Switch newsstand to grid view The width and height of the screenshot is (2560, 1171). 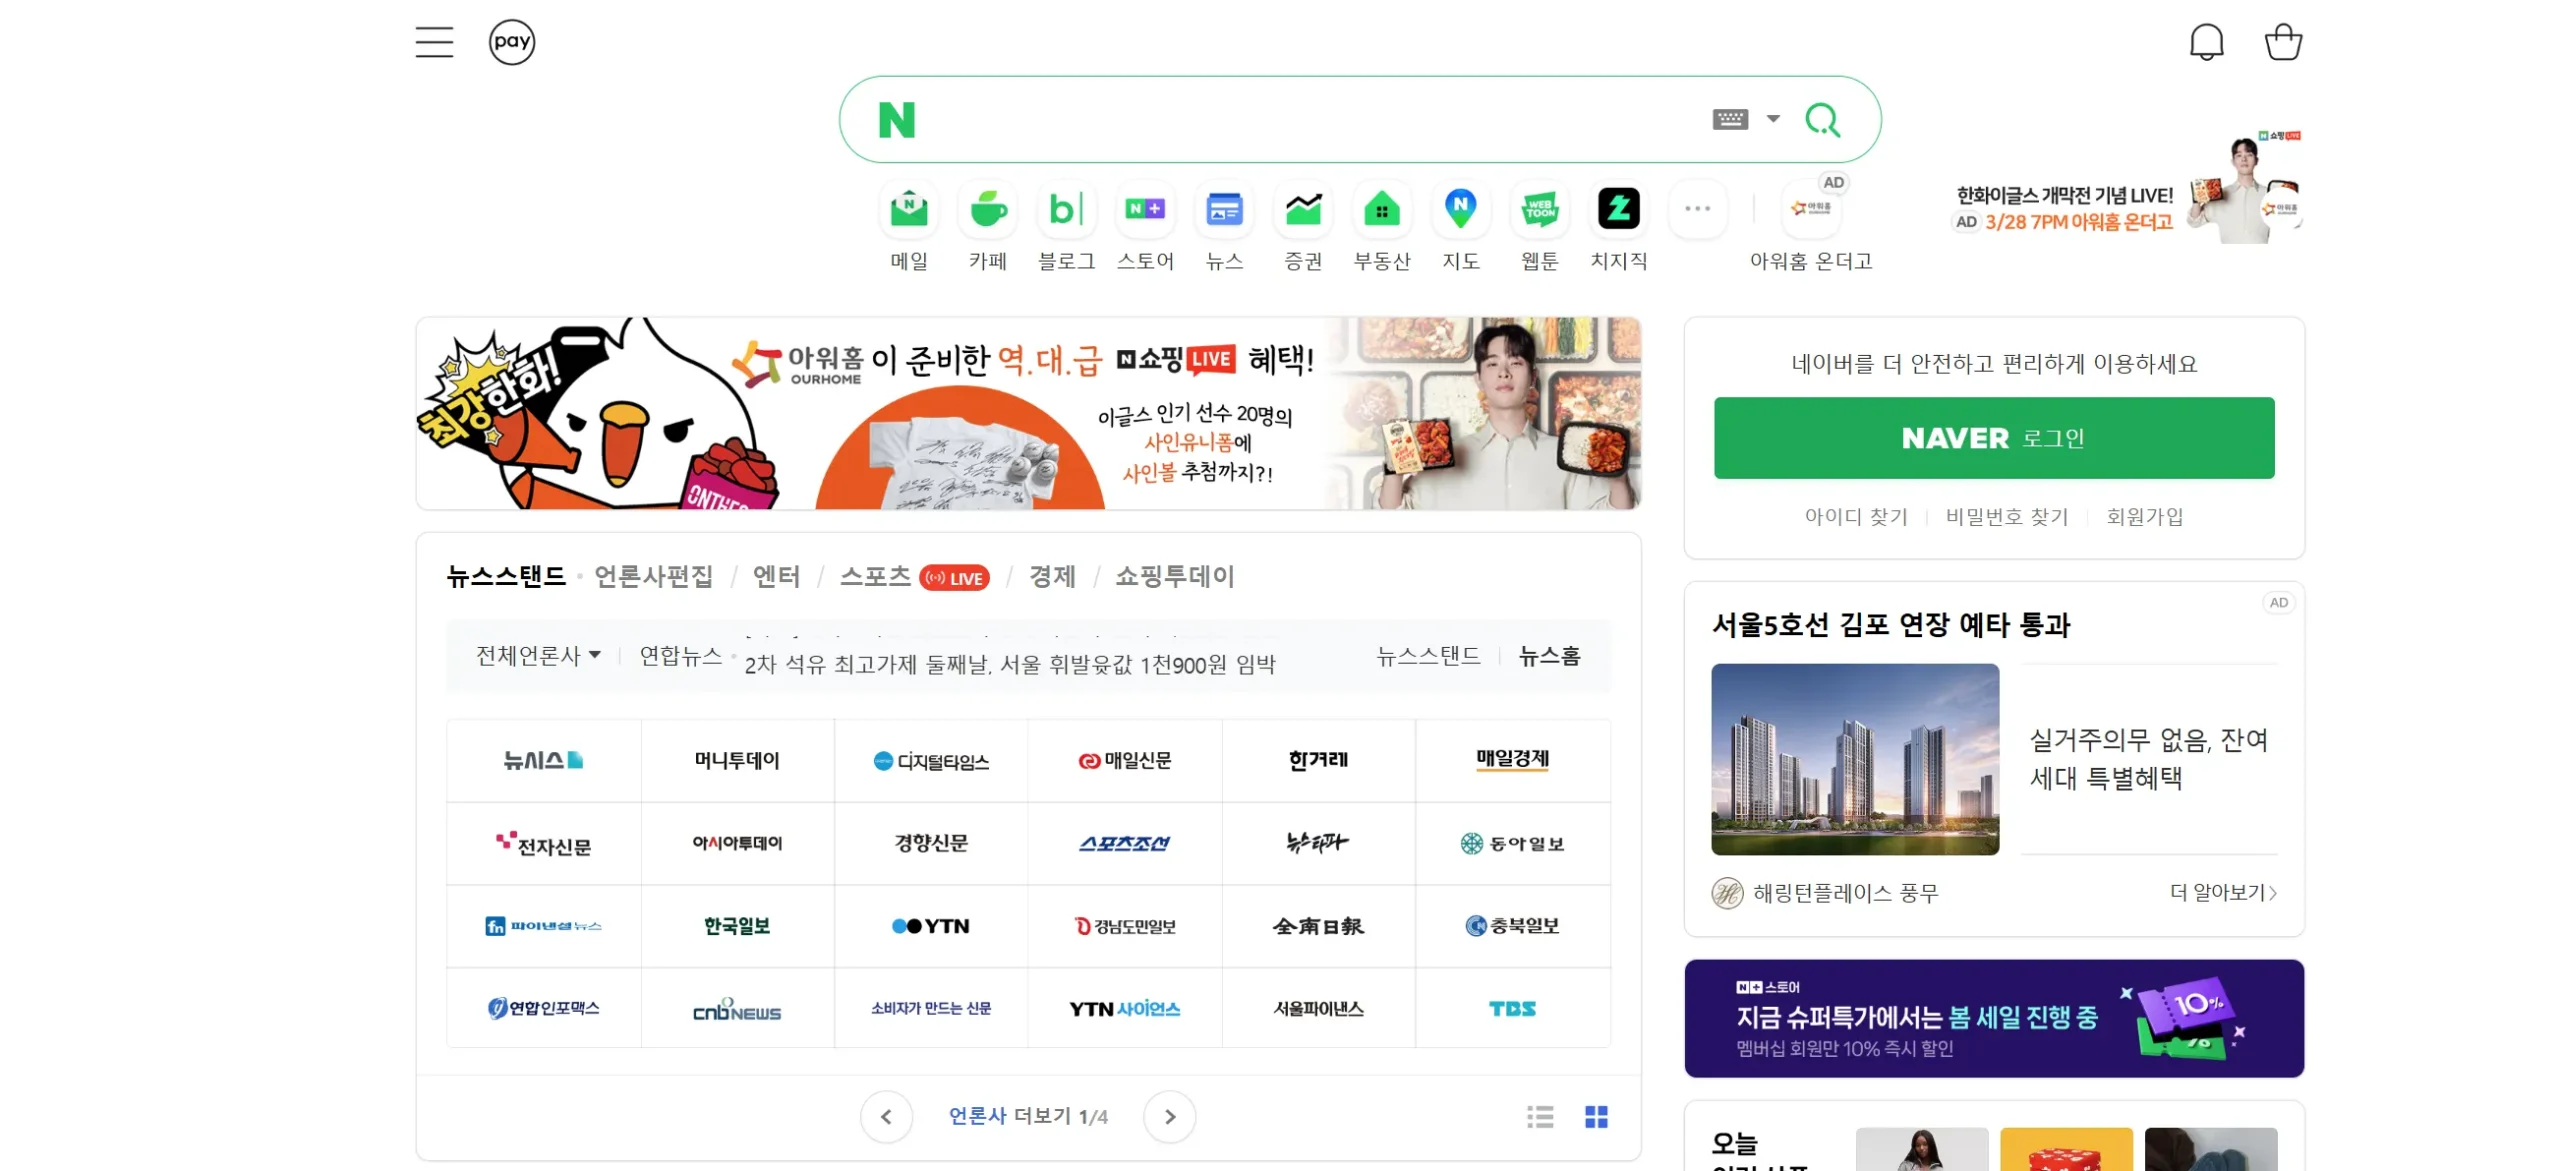1598,1117
